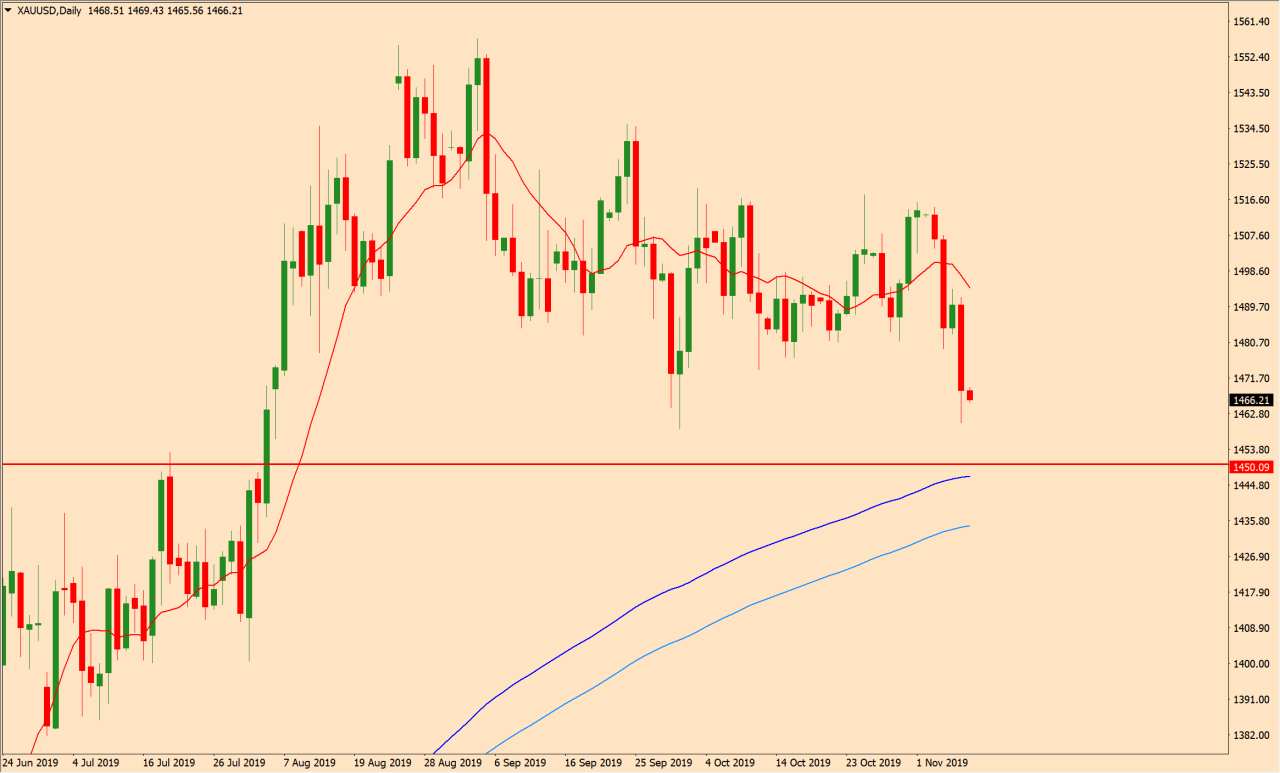This screenshot has height=773, width=1280.
Task: Click the 1561.40 label on price axis
Action: click(x=1251, y=21)
